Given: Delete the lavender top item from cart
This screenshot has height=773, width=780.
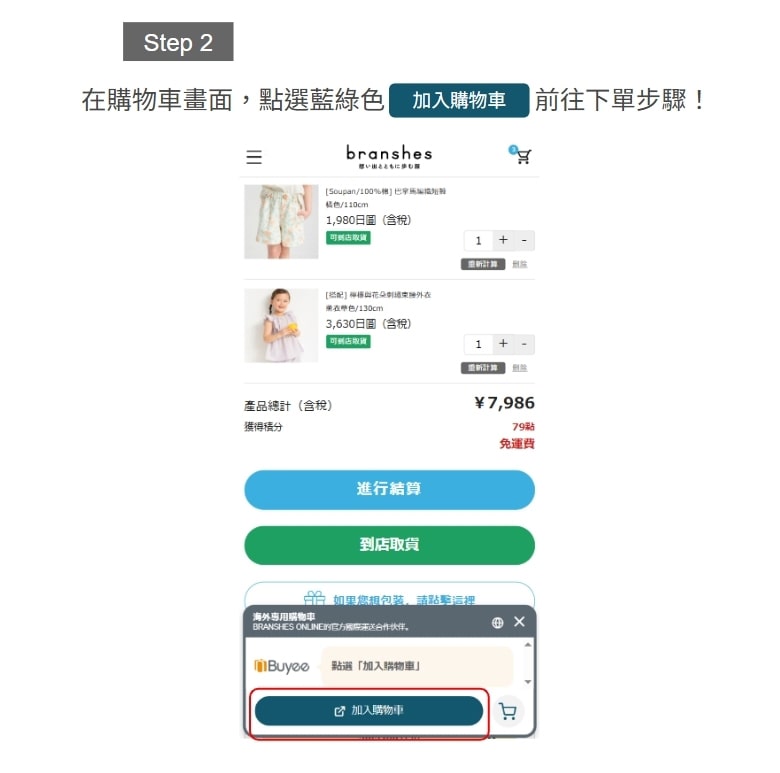Looking at the screenshot, I should tap(520, 368).
